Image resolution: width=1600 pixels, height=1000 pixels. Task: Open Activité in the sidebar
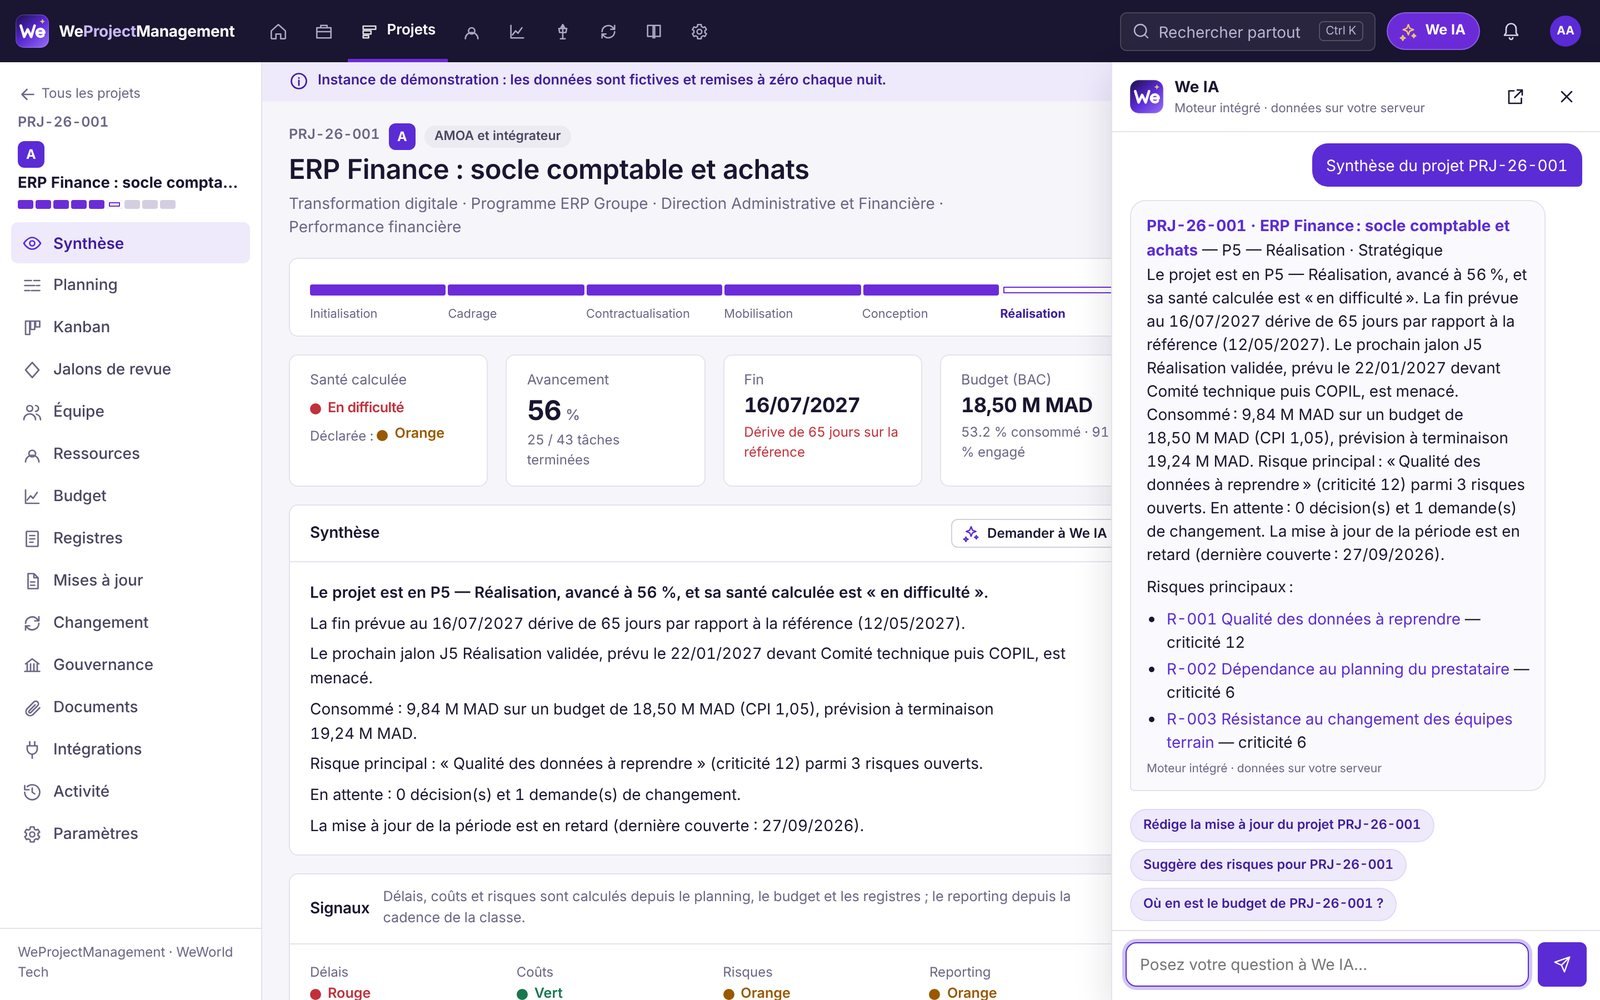pyautogui.click(x=130, y=791)
